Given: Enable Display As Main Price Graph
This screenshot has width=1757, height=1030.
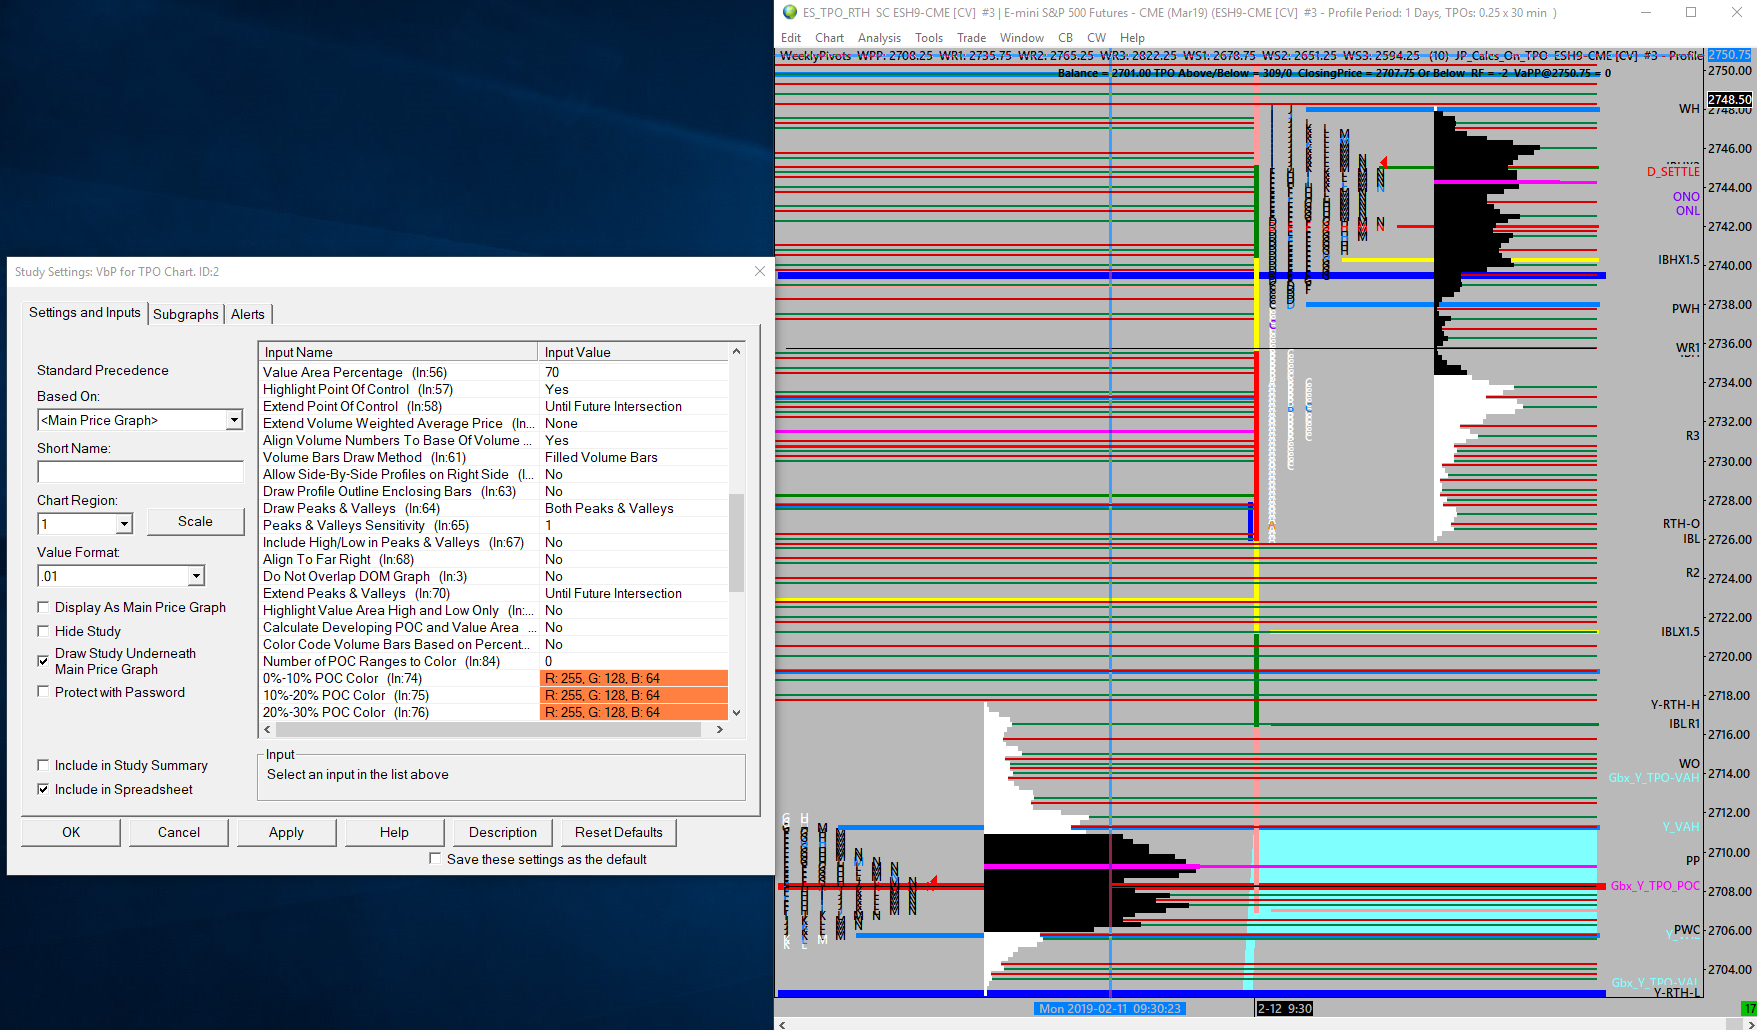Looking at the screenshot, I should pos(44,607).
